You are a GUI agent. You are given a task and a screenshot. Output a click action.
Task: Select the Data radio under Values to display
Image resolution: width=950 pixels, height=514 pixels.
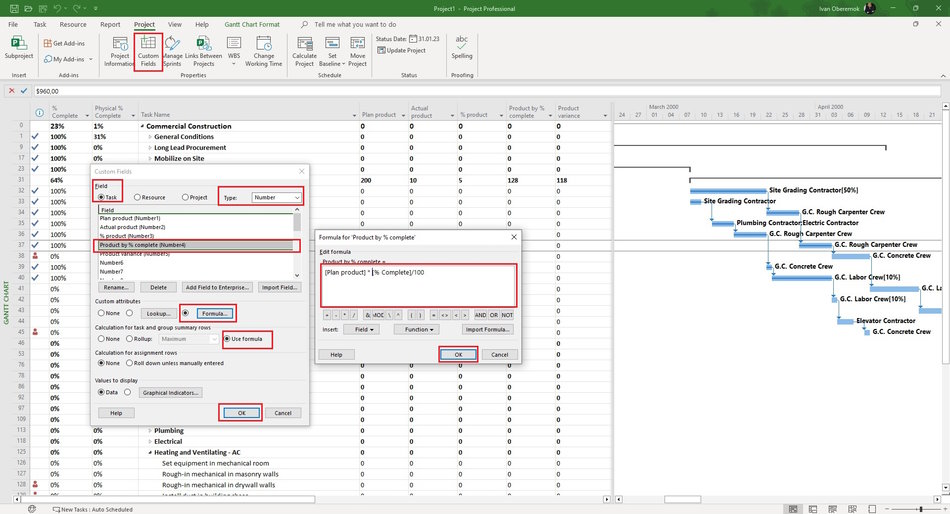point(101,392)
